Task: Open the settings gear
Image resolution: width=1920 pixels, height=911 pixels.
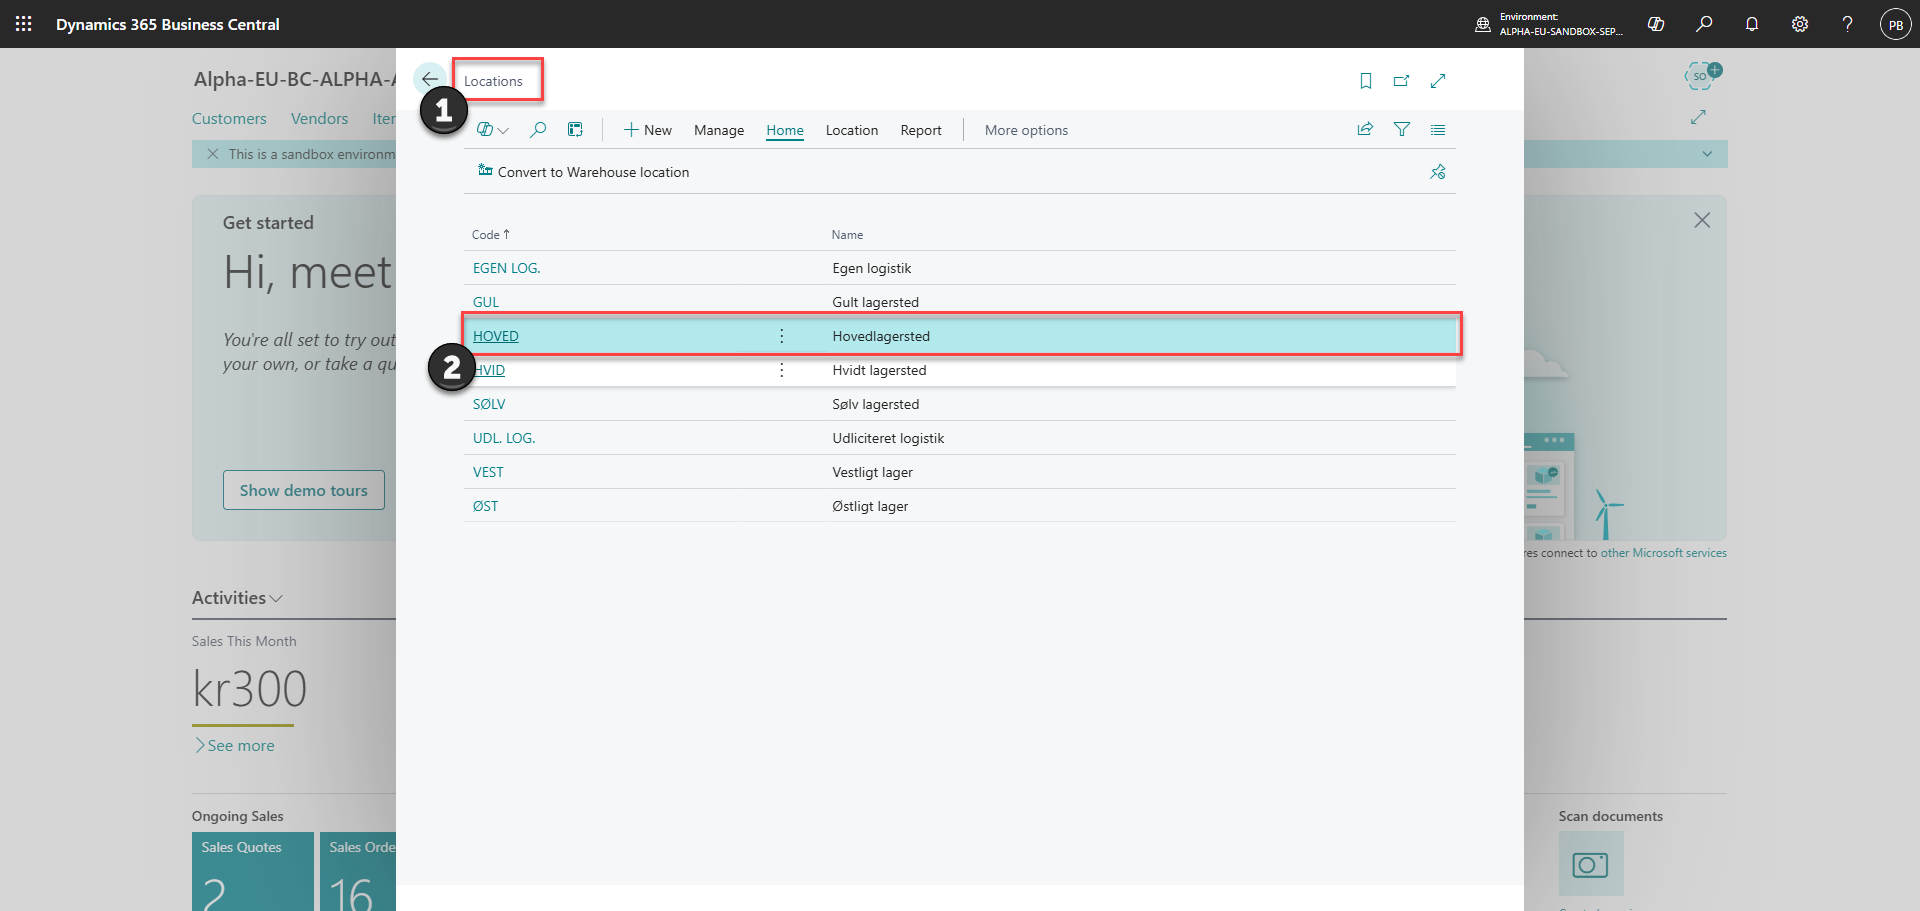Action: [x=1799, y=24]
